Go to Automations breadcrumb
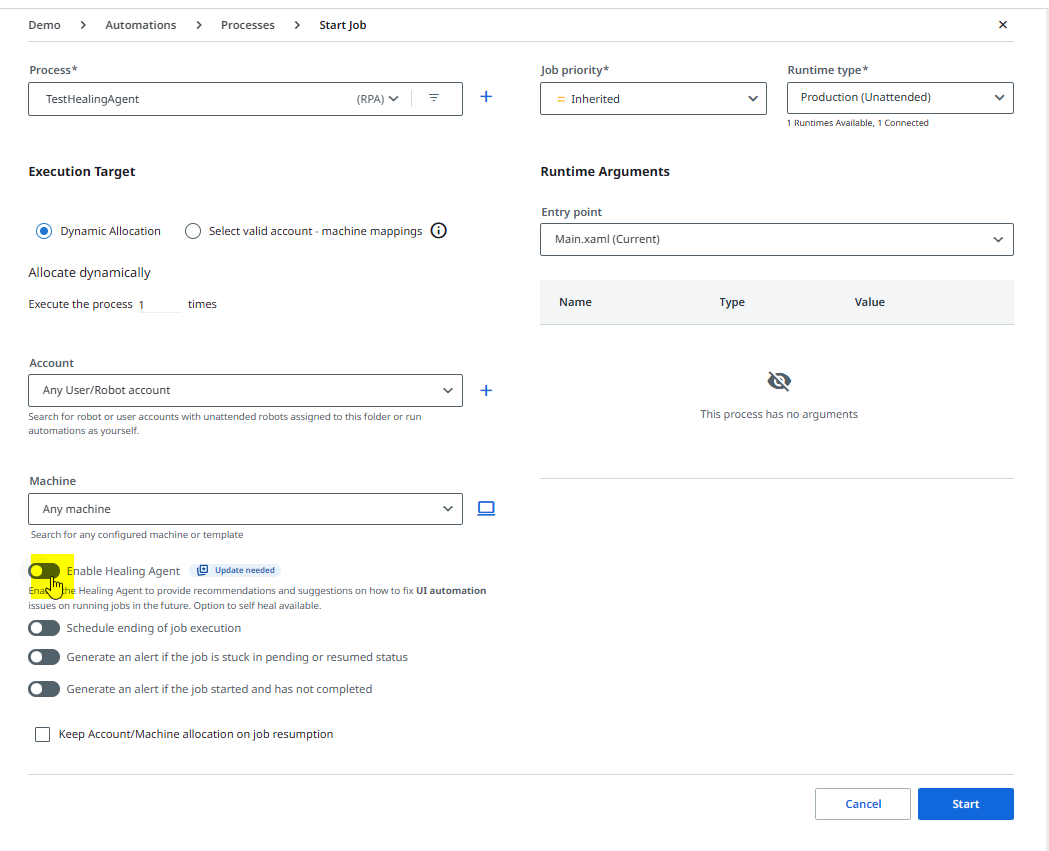Viewport: 1049px width, 851px height. pyautogui.click(x=140, y=25)
